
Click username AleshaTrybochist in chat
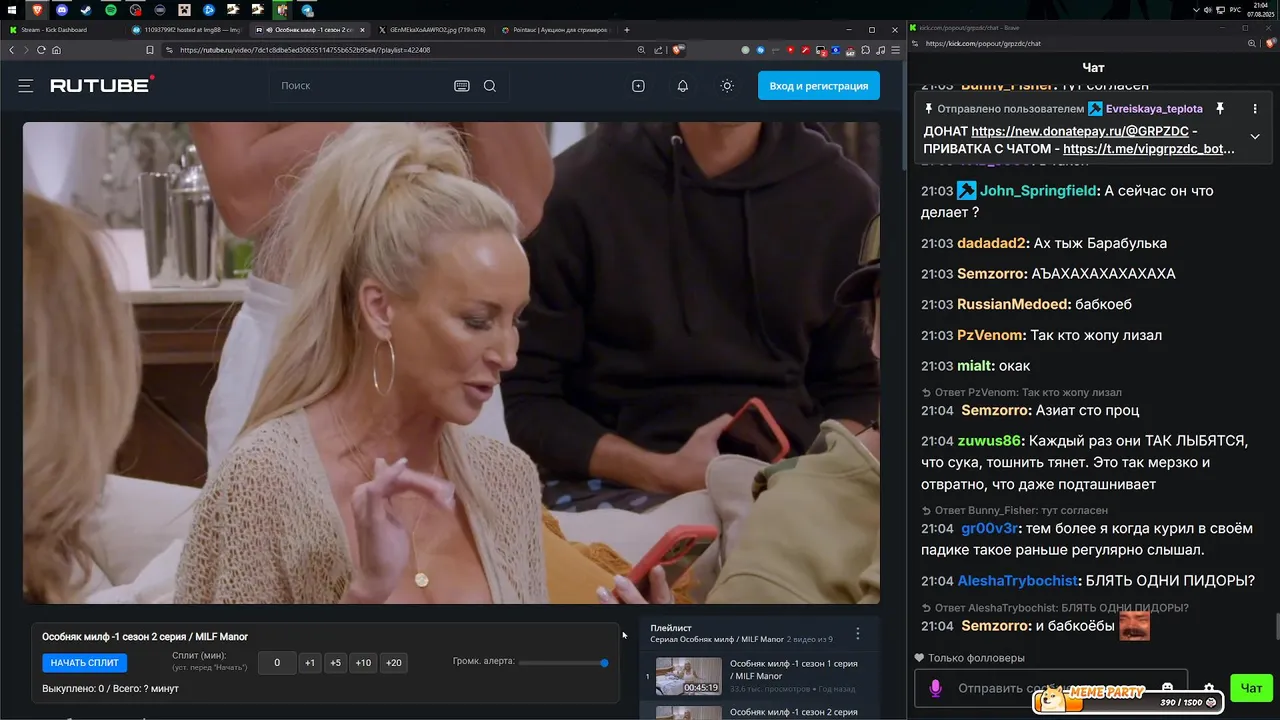[1019, 580]
